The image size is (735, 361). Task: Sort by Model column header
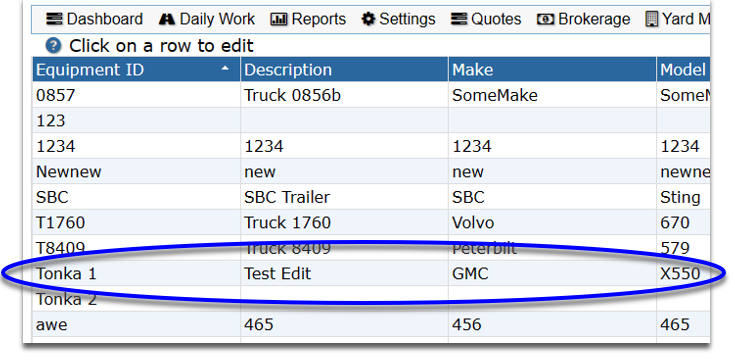coord(683,70)
